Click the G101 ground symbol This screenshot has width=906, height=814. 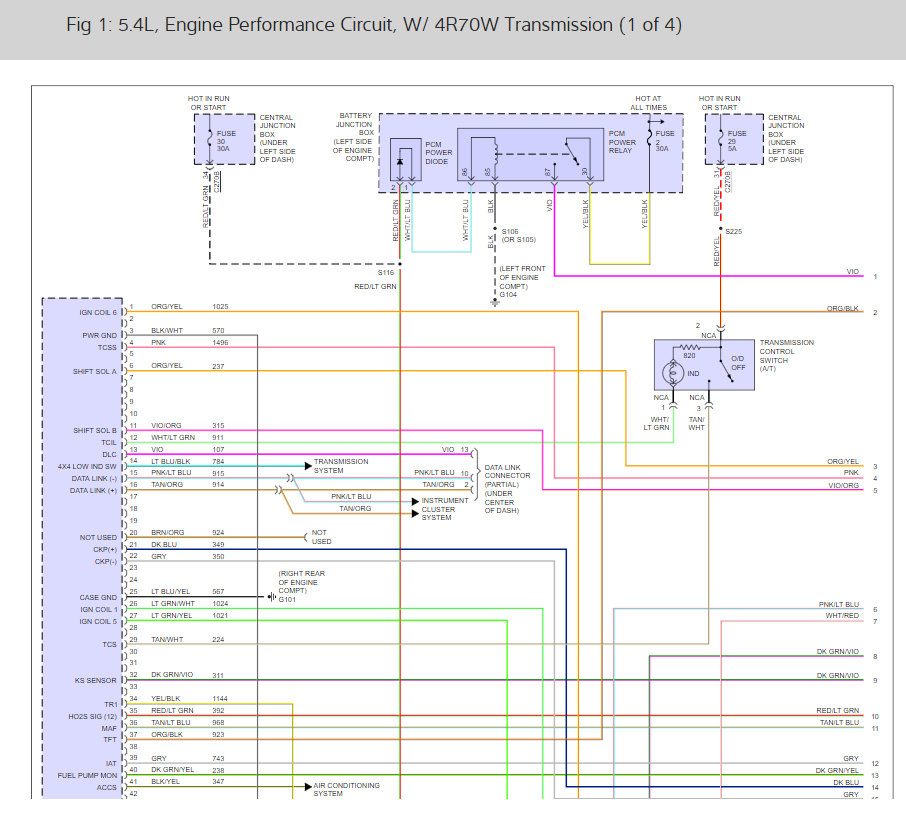pyautogui.click(x=272, y=597)
